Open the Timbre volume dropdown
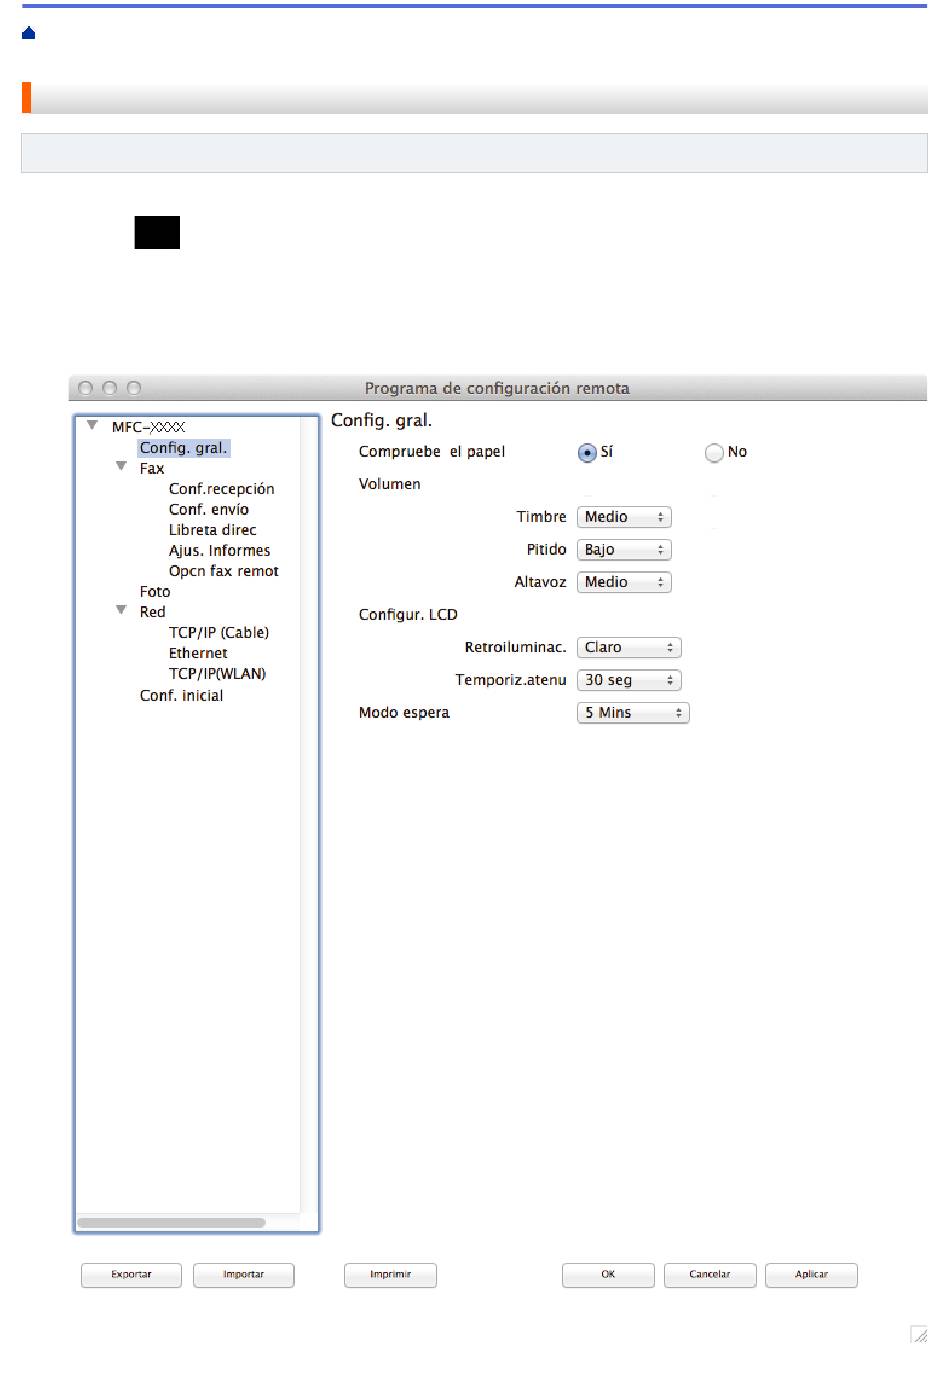 (624, 517)
